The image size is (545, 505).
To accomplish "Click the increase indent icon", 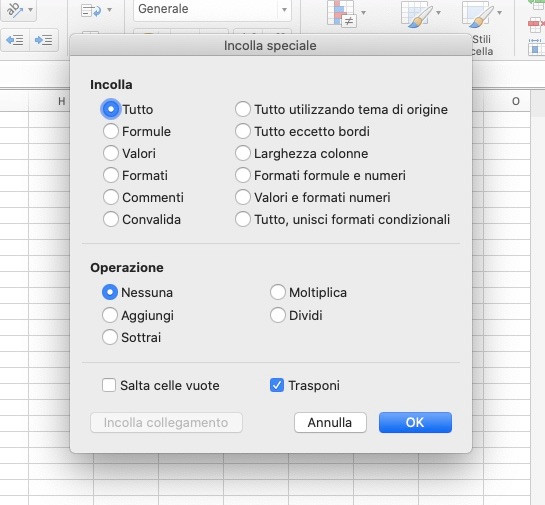I will (44, 40).
